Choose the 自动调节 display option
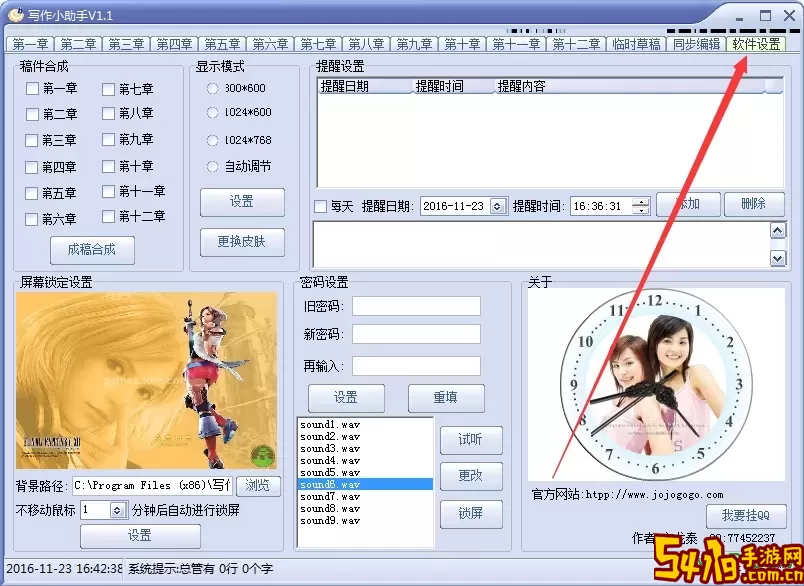 click(212, 167)
